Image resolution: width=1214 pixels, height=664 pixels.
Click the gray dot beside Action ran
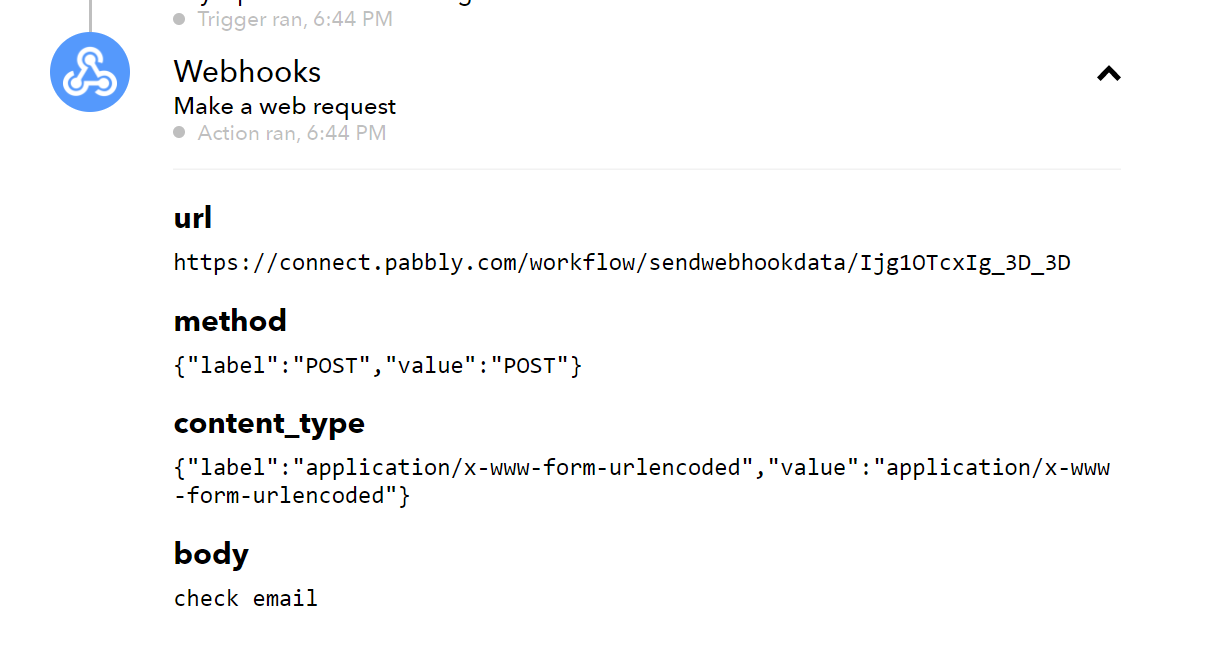pyautogui.click(x=179, y=132)
